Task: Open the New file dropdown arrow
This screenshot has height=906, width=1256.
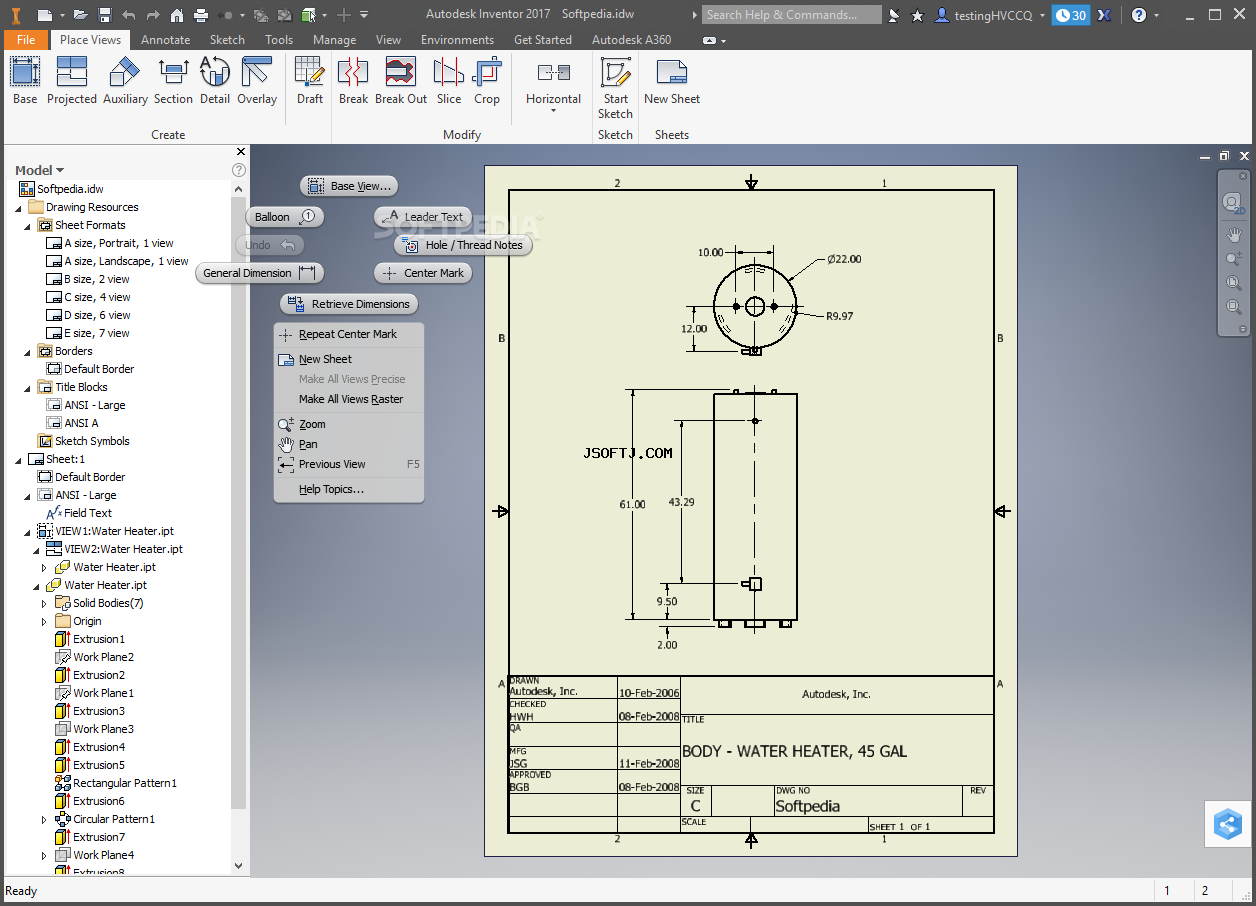Action: (61, 15)
